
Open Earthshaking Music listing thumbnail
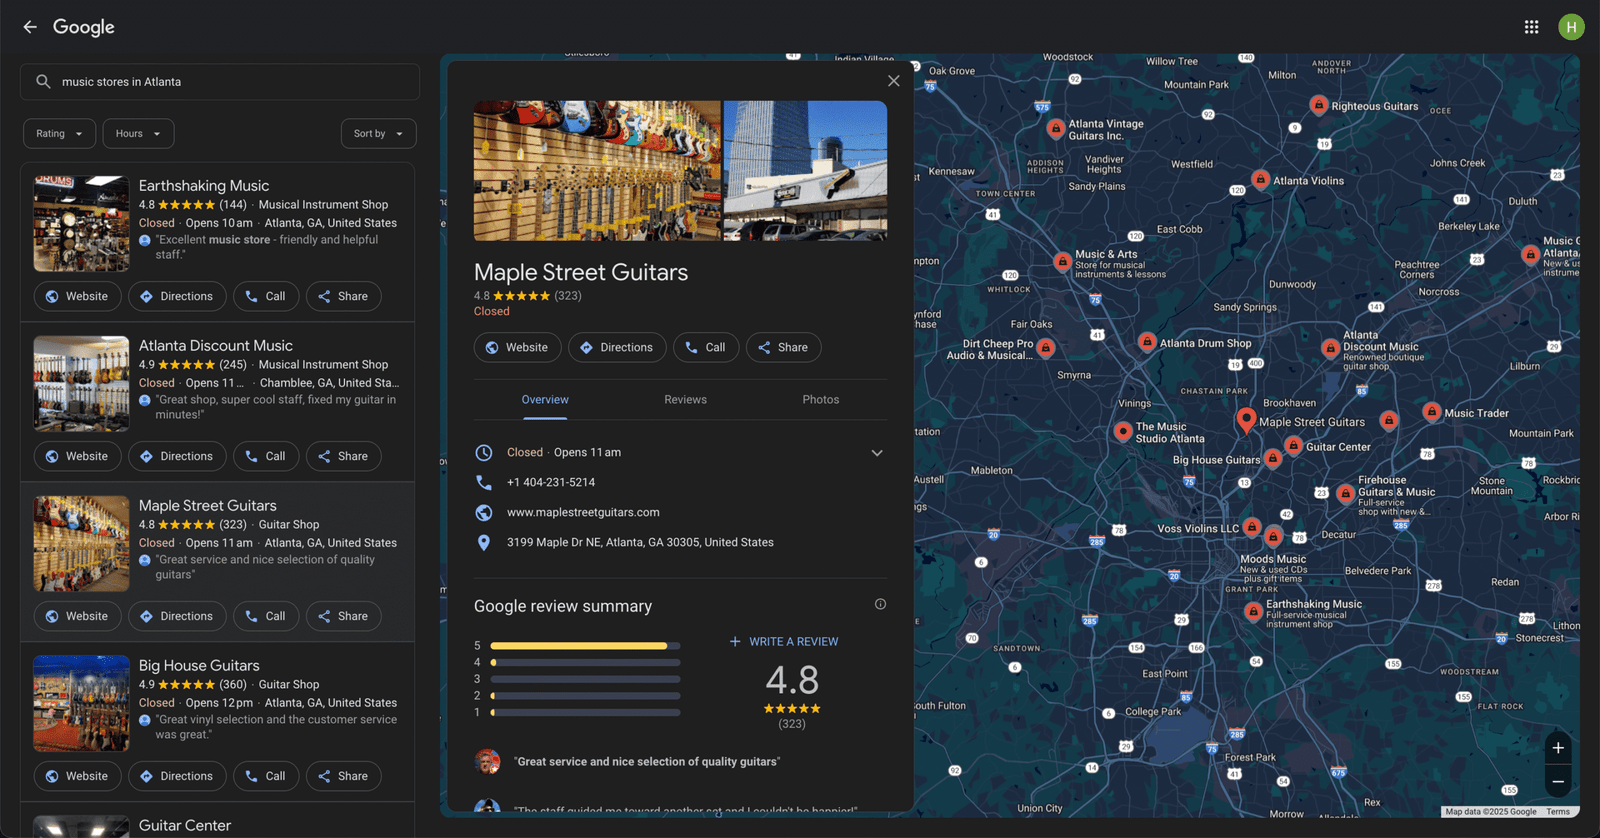81,224
